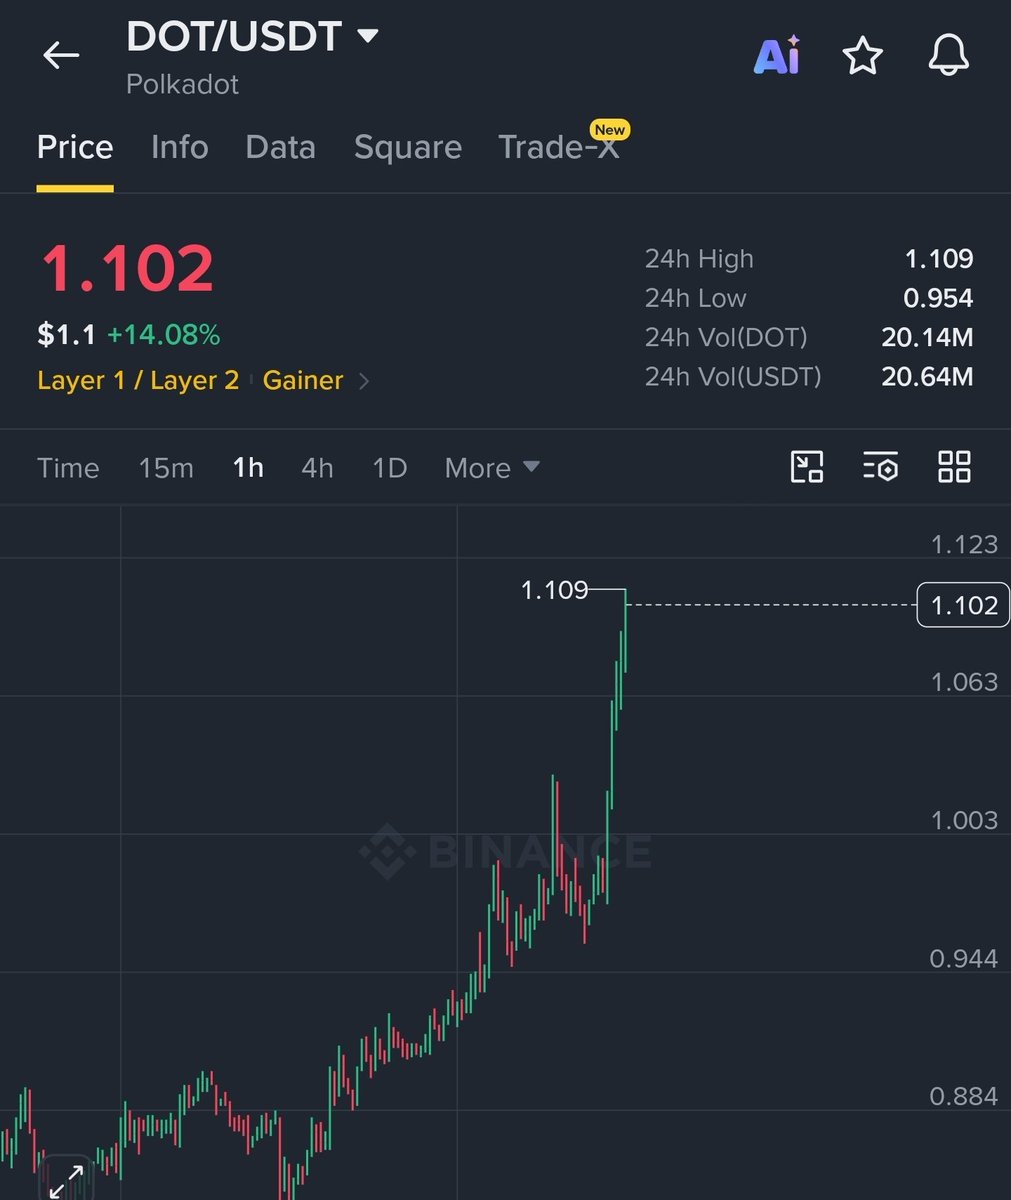Click the large 1.102 last price
This screenshot has width=1011, height=1200.
(x=127, y=269)
